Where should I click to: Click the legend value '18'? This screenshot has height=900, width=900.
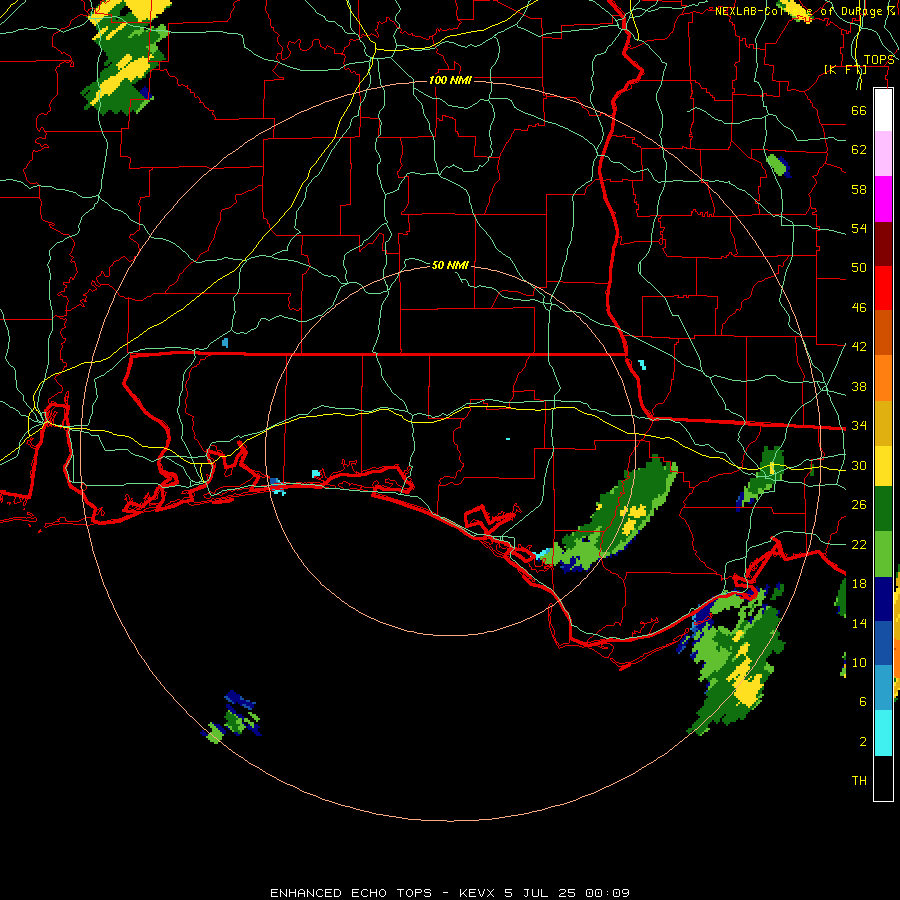[859, 584]
